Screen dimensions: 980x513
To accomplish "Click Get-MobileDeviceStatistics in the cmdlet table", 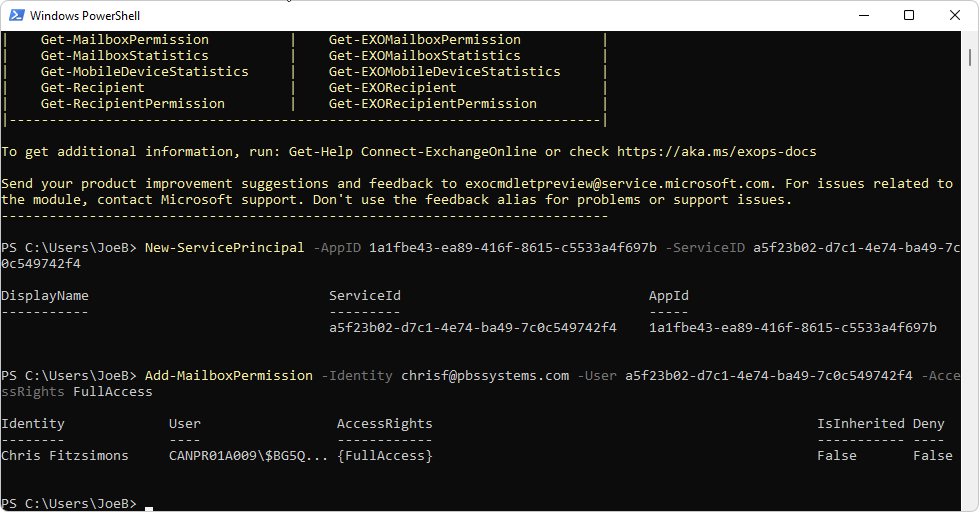I will tap(145, 72).
